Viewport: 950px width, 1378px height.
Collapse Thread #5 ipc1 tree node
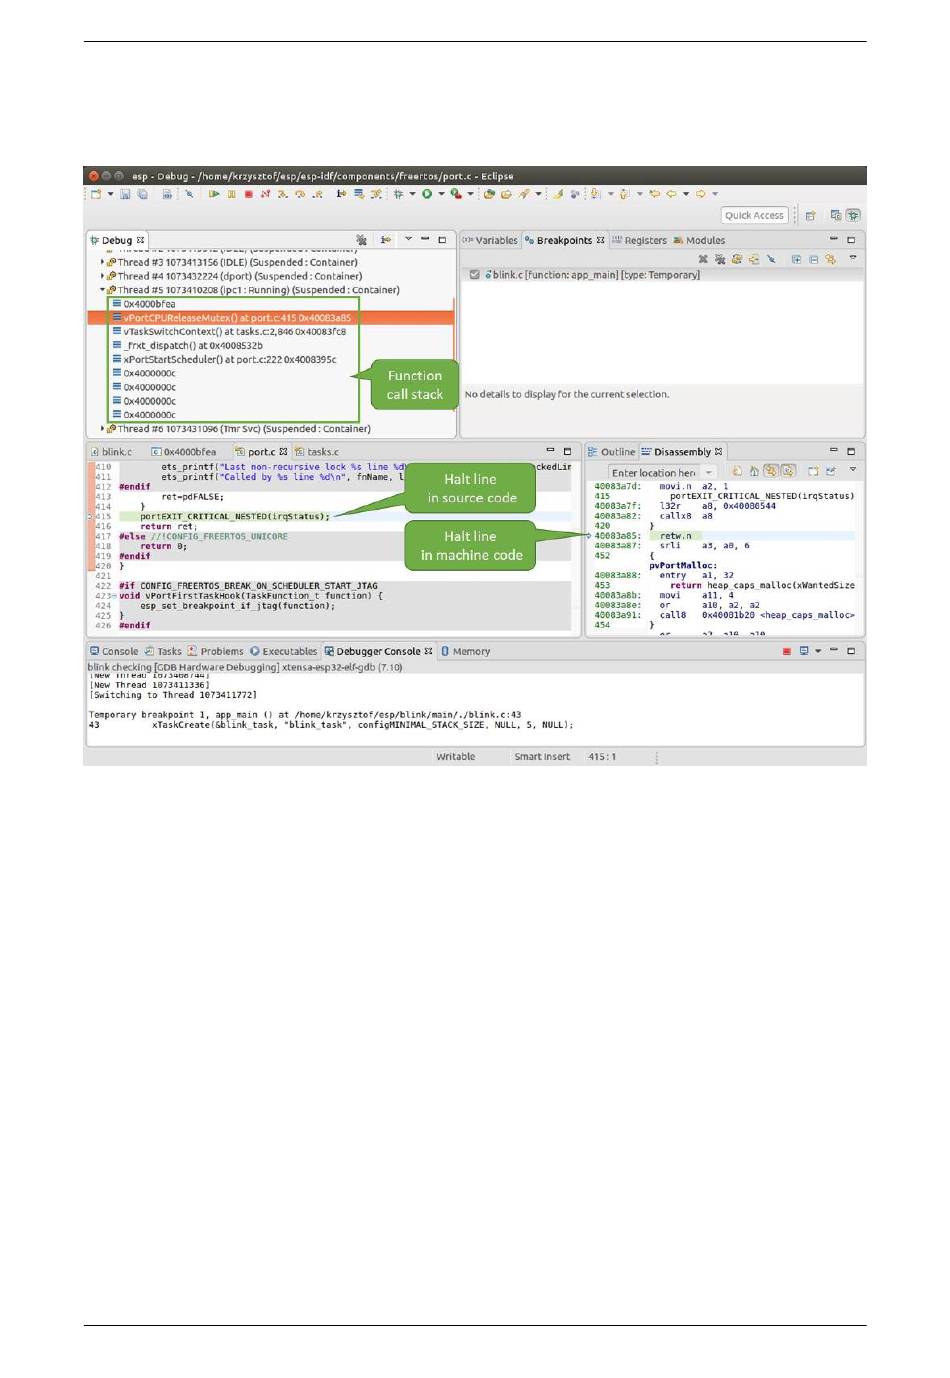click(102, 290)
